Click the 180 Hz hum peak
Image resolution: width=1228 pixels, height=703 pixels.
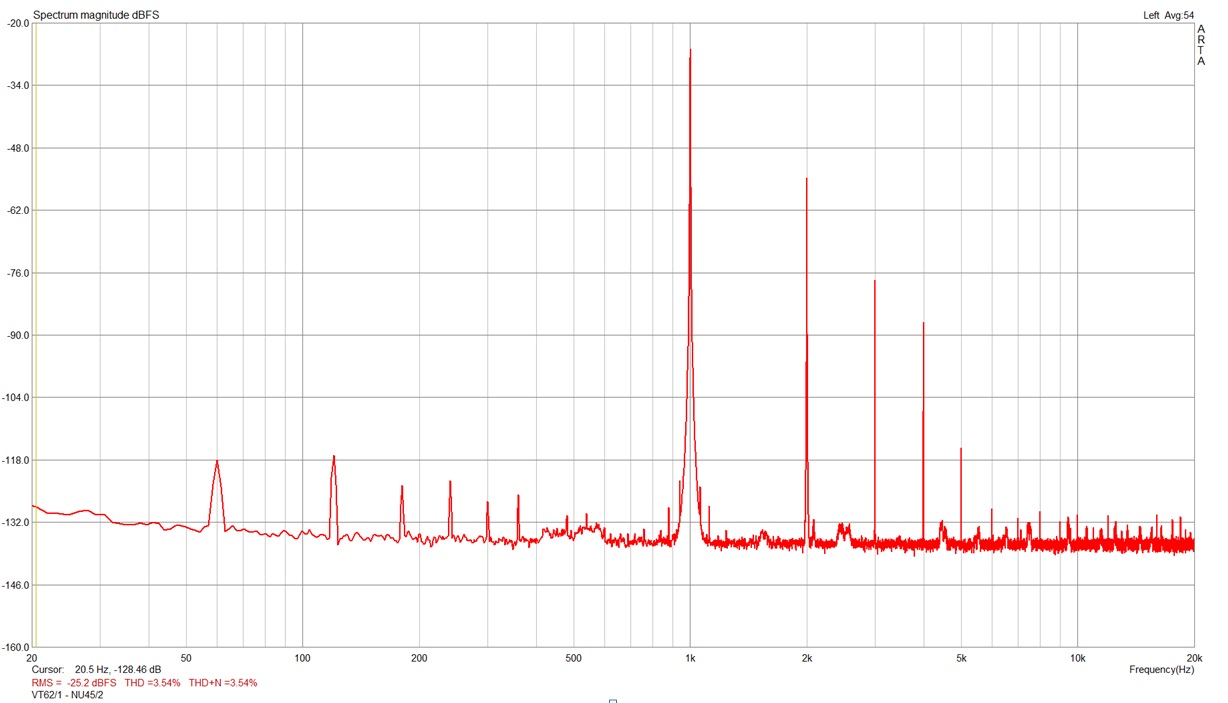402,487
